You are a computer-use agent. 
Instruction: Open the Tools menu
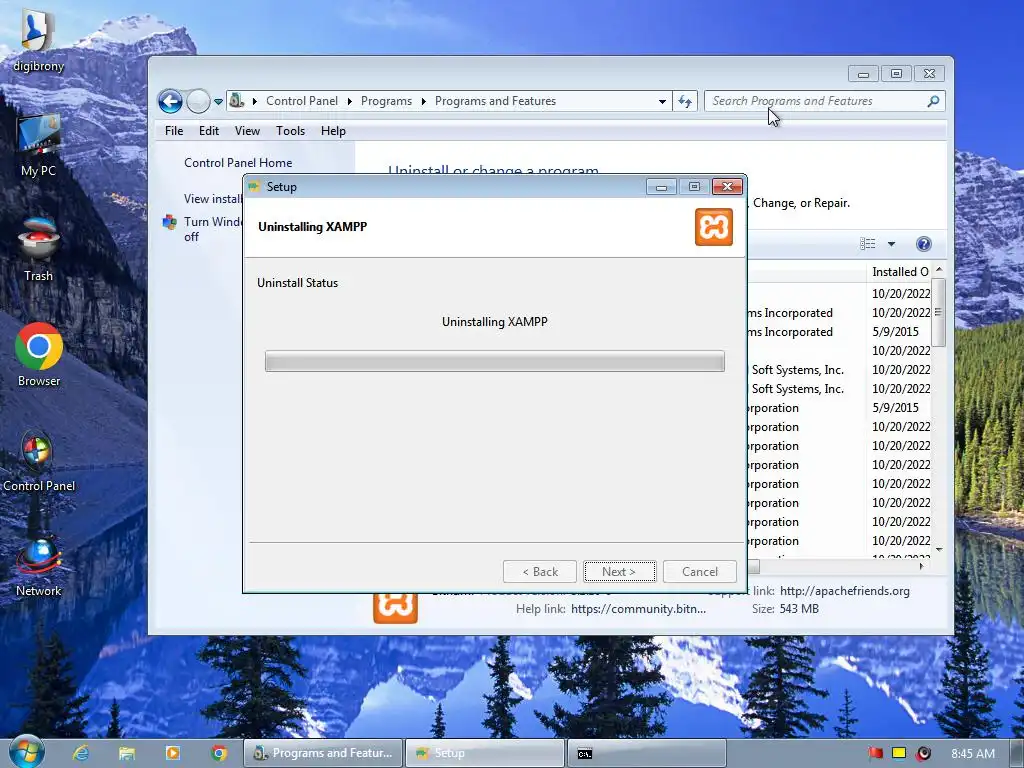tap(290, 131)
